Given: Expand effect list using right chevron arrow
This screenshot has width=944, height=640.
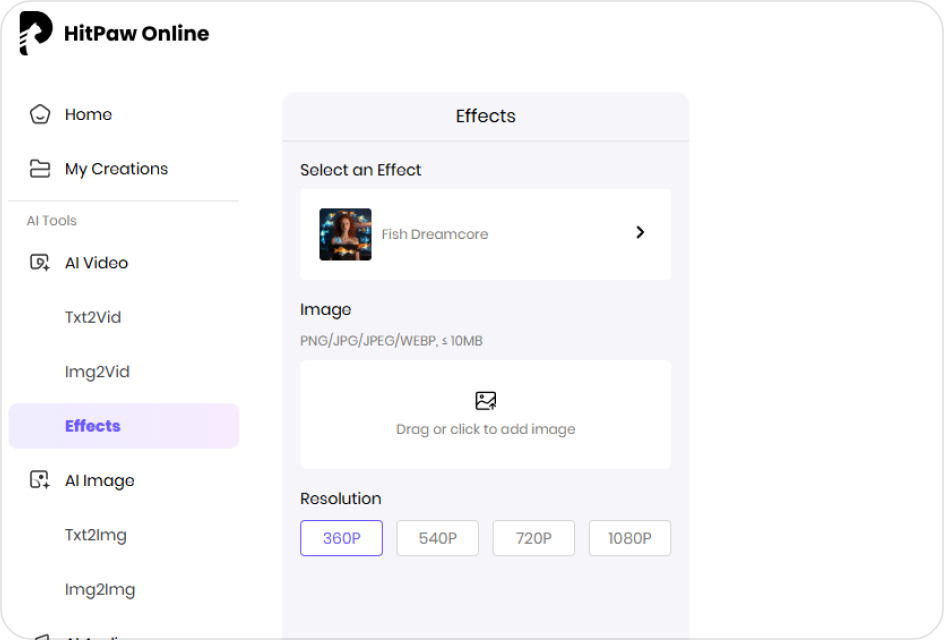Looking at the screenshot, I should point(640,233).
